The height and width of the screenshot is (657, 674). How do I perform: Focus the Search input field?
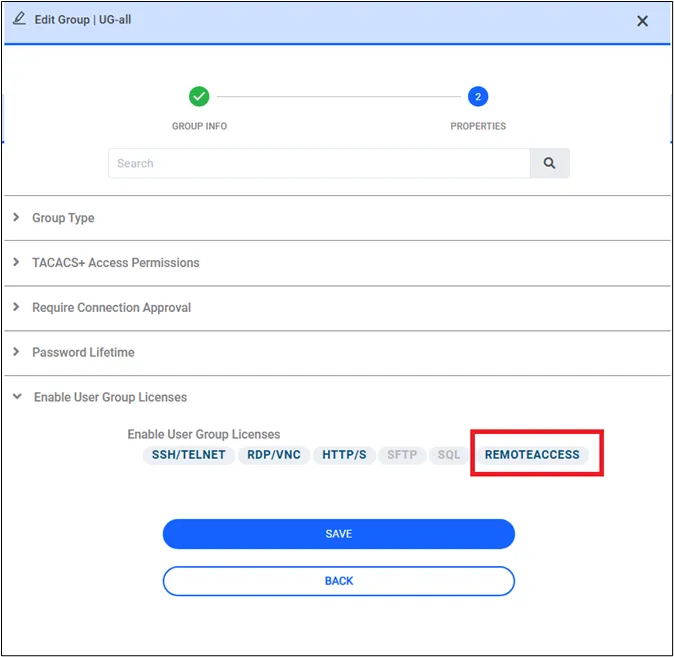[319, 163]
